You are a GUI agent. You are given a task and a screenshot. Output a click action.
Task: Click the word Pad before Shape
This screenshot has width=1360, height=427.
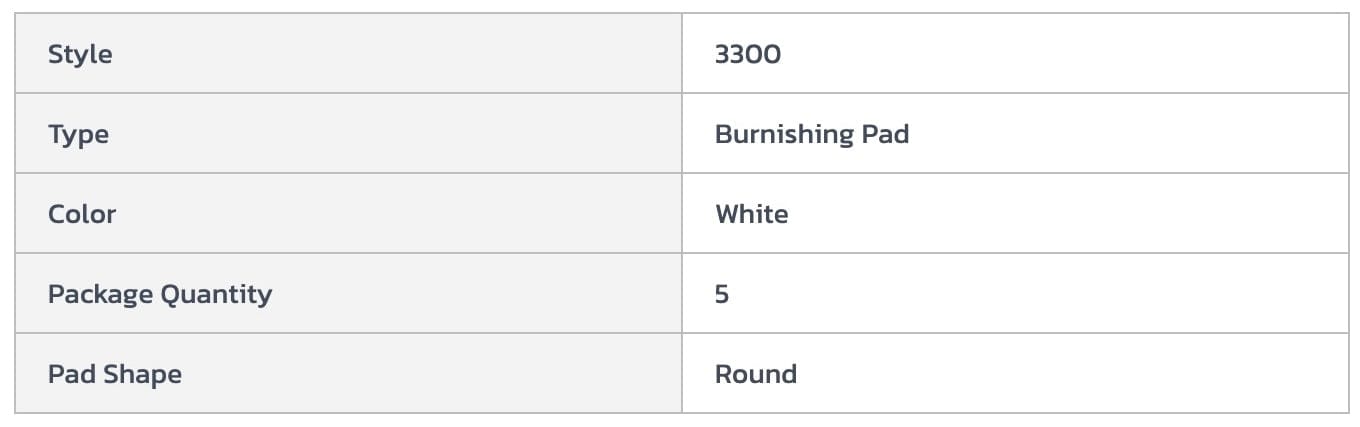click(x=68, y=374)
